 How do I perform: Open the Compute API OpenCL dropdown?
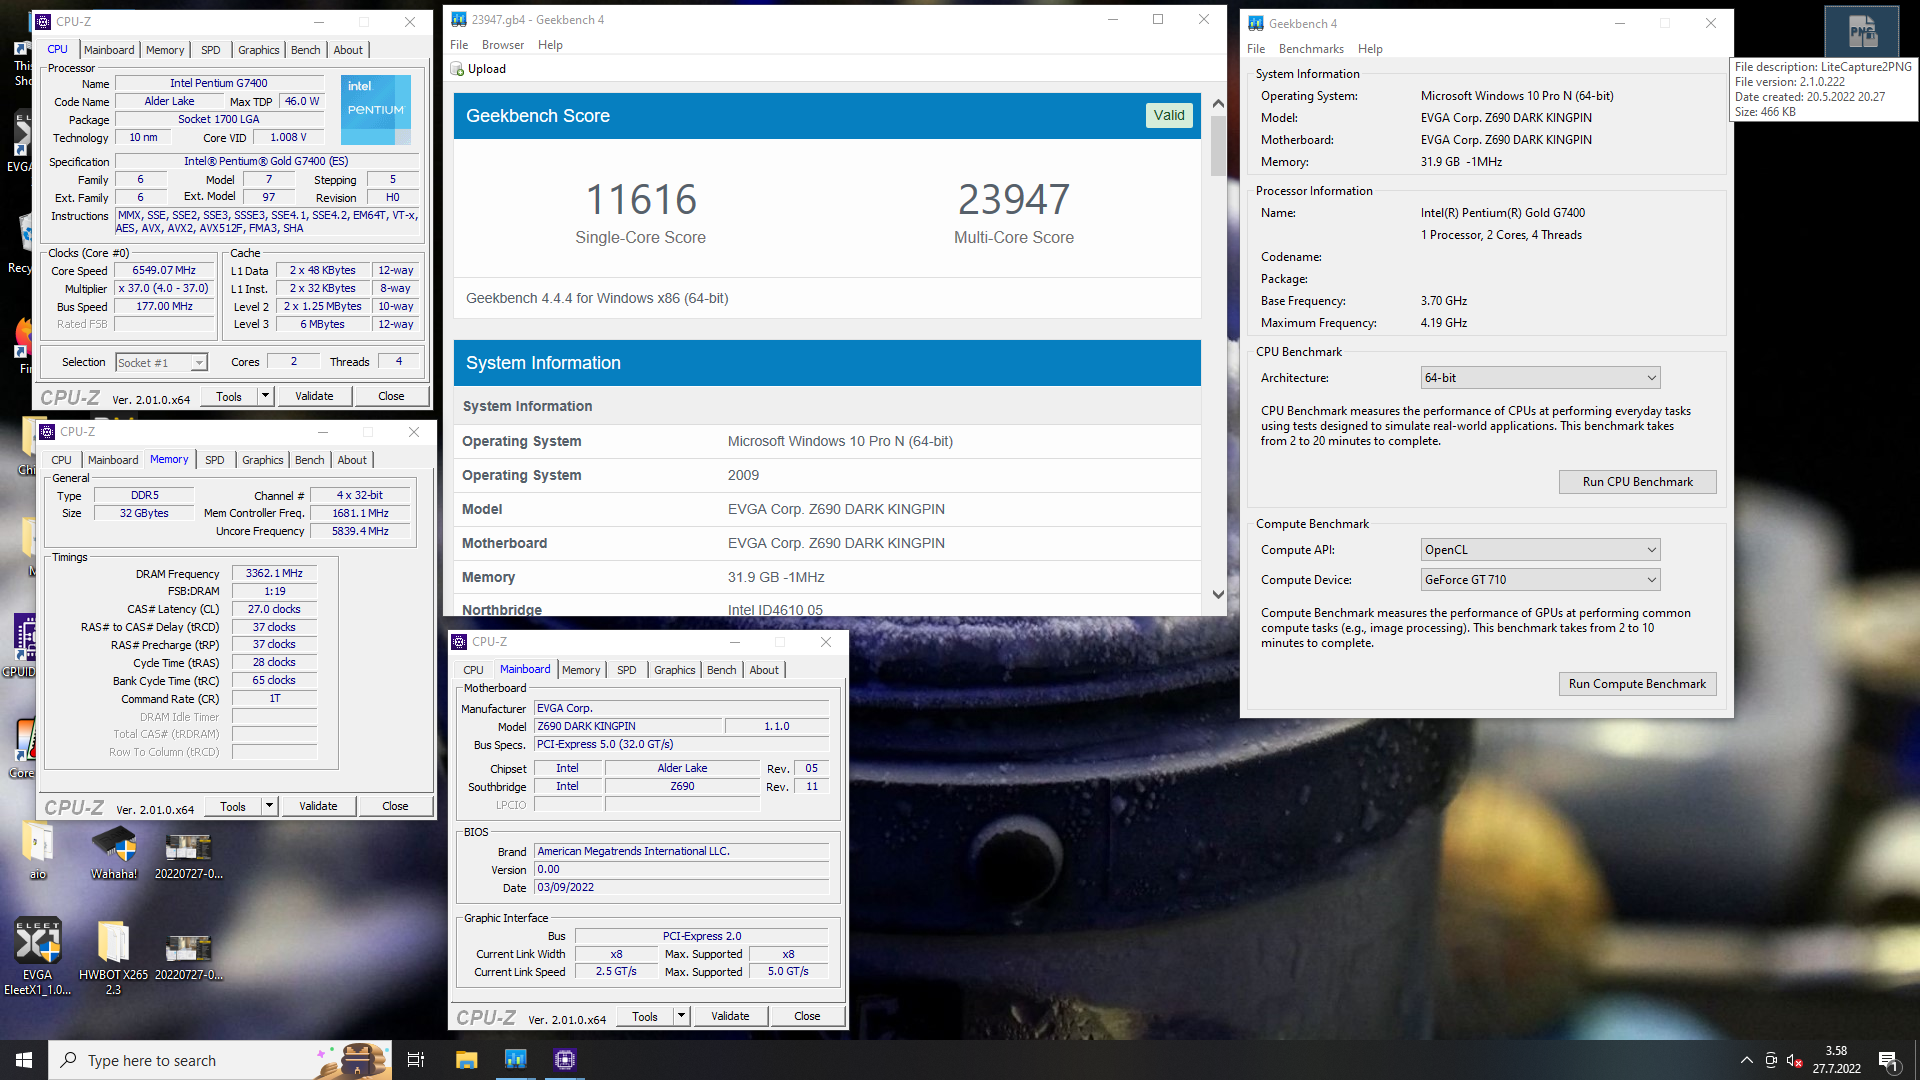tap(1540, 550)
